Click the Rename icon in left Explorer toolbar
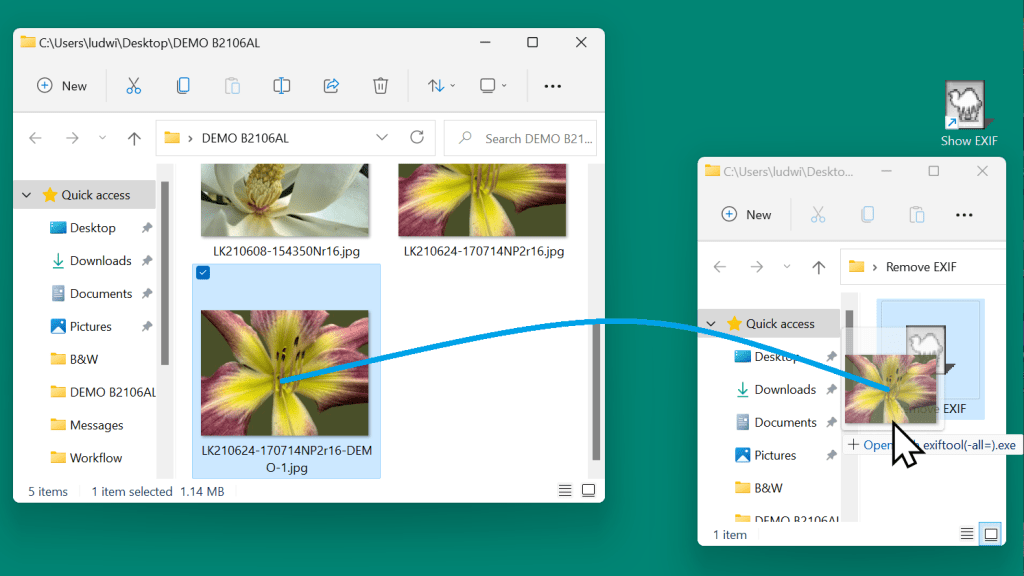The width and height of the screenshot is (1024, 576). point(282,86)
